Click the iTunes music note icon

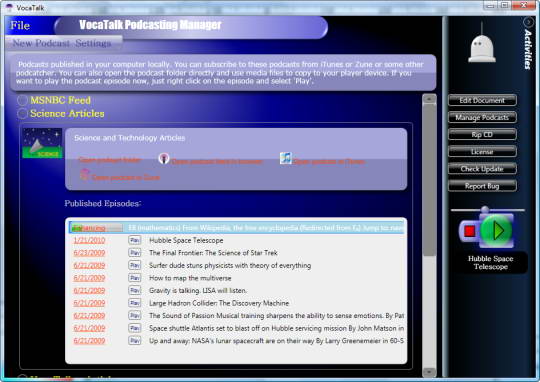[x=285, y=158]
